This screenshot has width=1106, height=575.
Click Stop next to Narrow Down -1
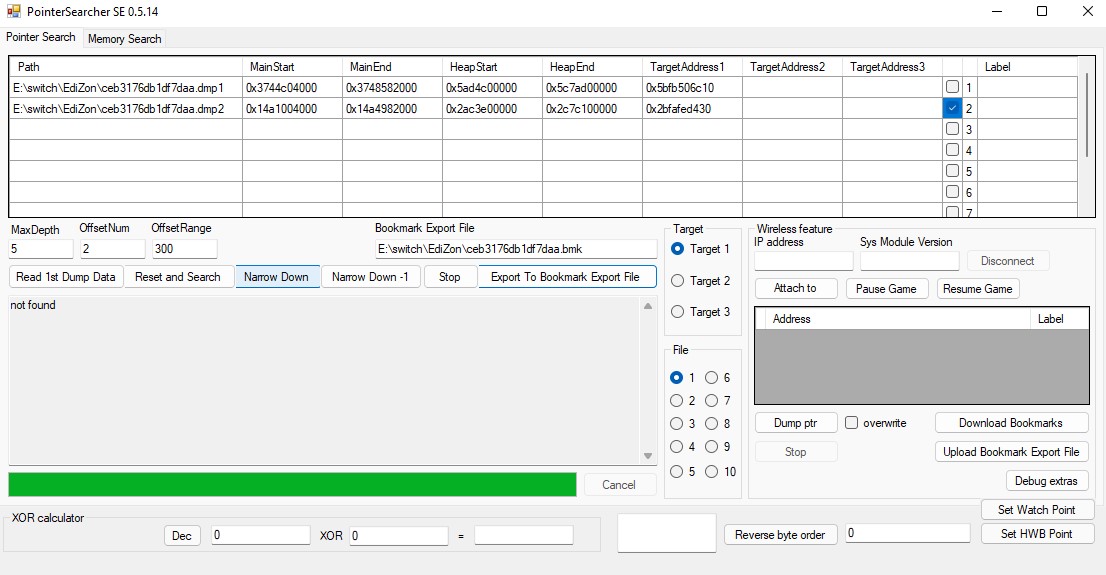point(449,277)
